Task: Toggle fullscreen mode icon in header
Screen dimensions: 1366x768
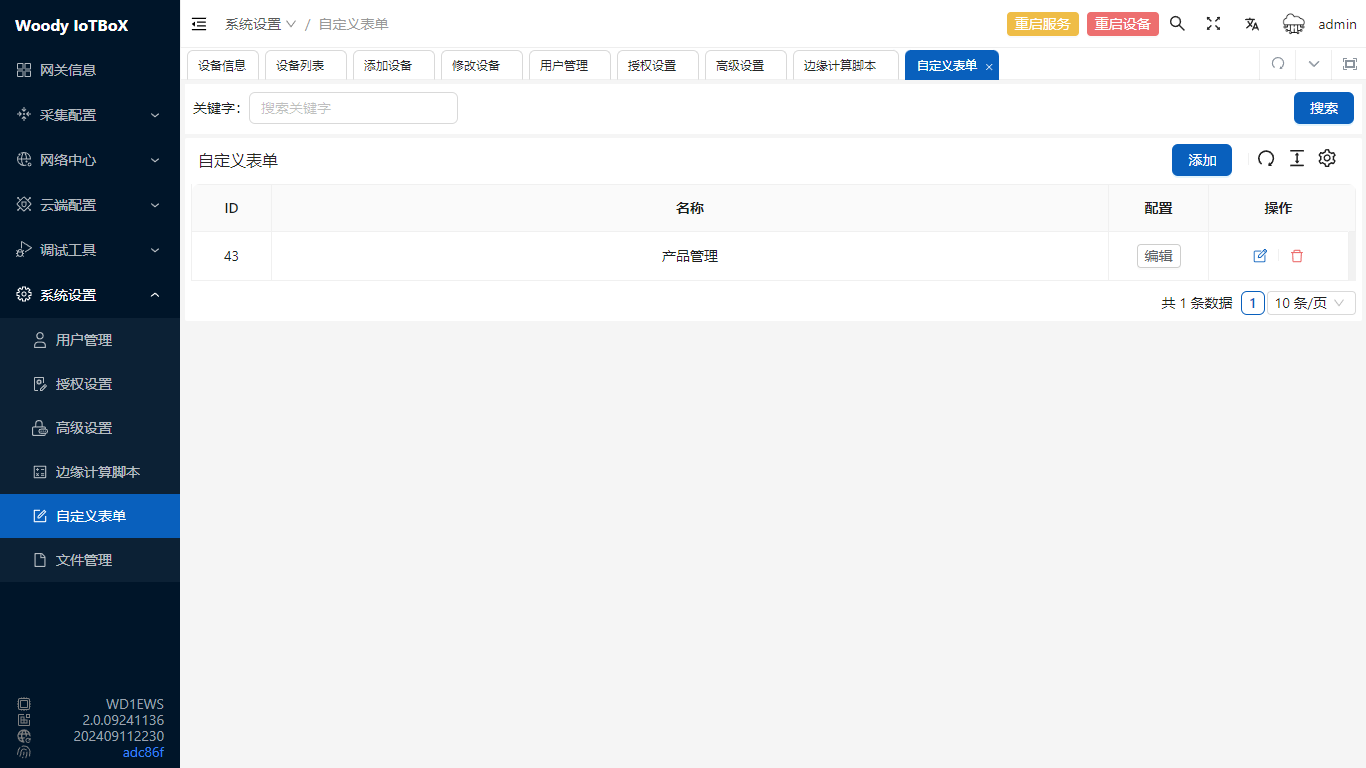Action: pos(1213,24)
